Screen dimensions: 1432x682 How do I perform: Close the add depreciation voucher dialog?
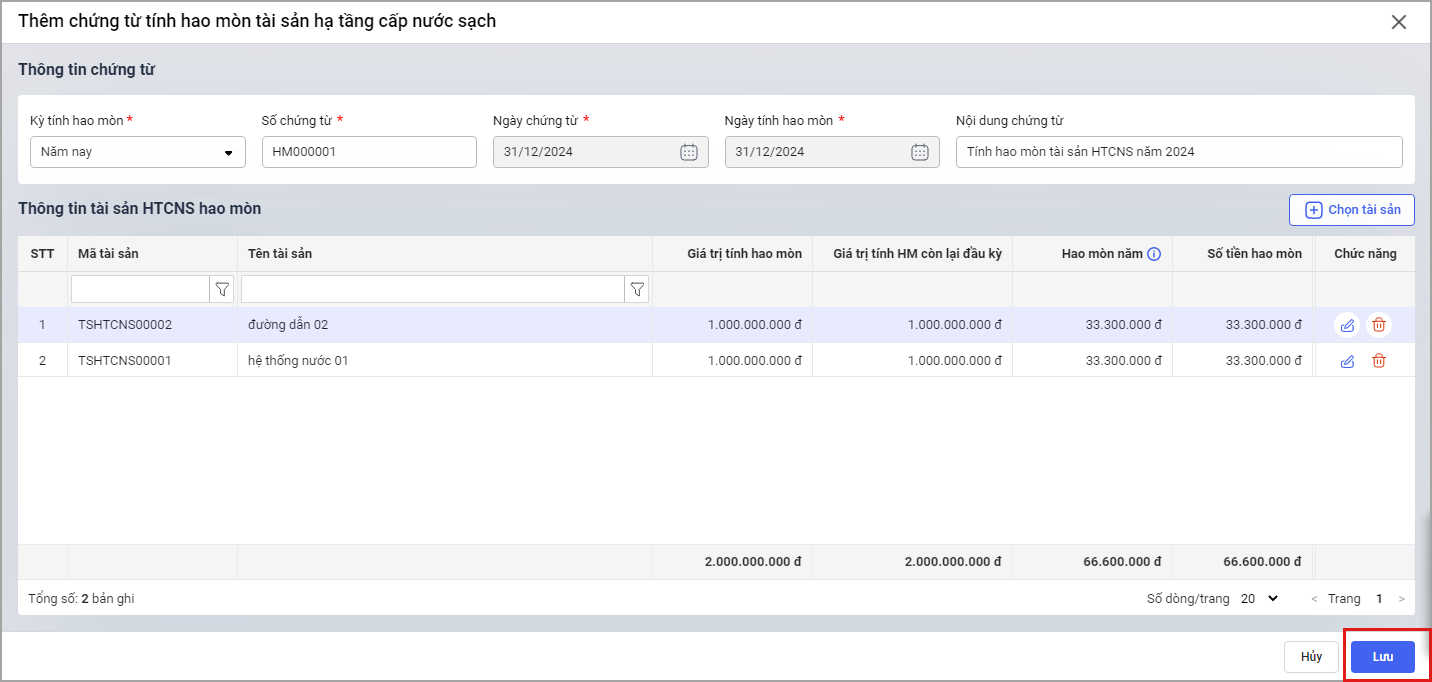click(x=1399, y=22)
